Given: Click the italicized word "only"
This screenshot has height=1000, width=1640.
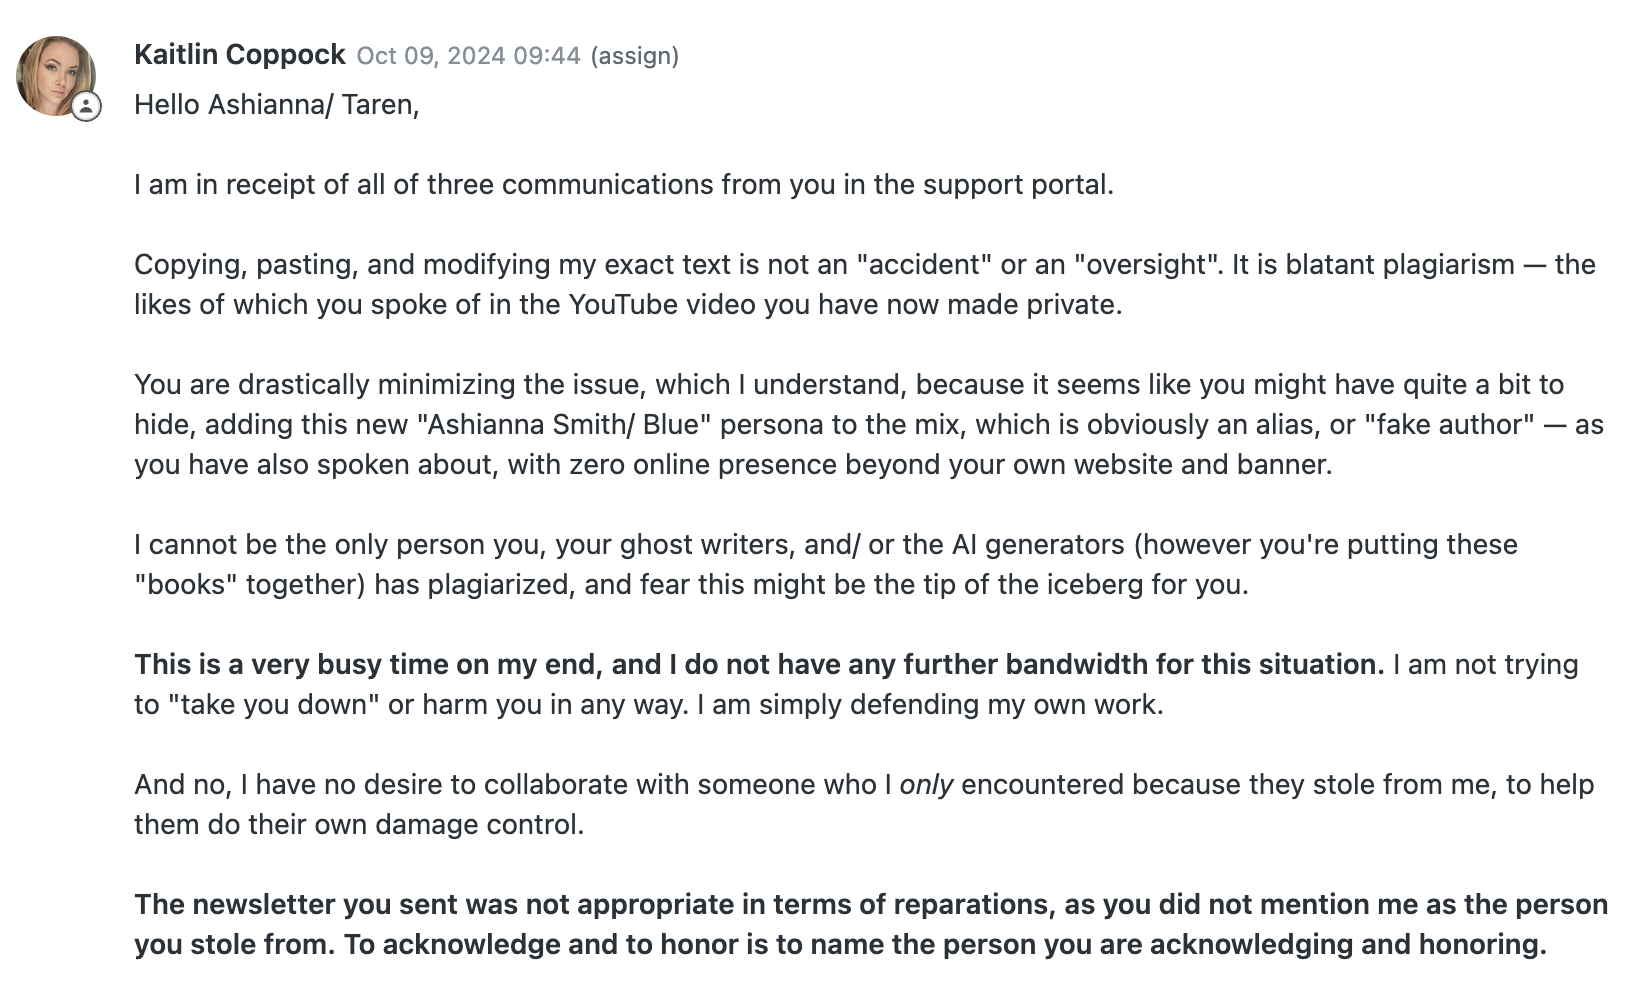Looking at the screenshot, I should coord(926,785).
